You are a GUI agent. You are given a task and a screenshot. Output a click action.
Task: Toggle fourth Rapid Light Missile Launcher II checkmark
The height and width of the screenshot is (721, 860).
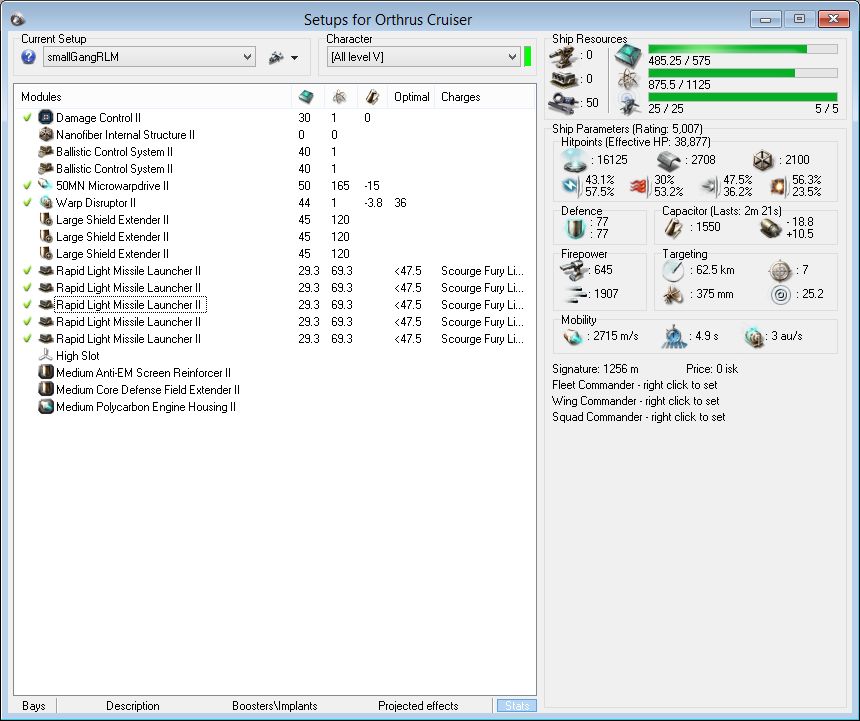tap(27, 321)
